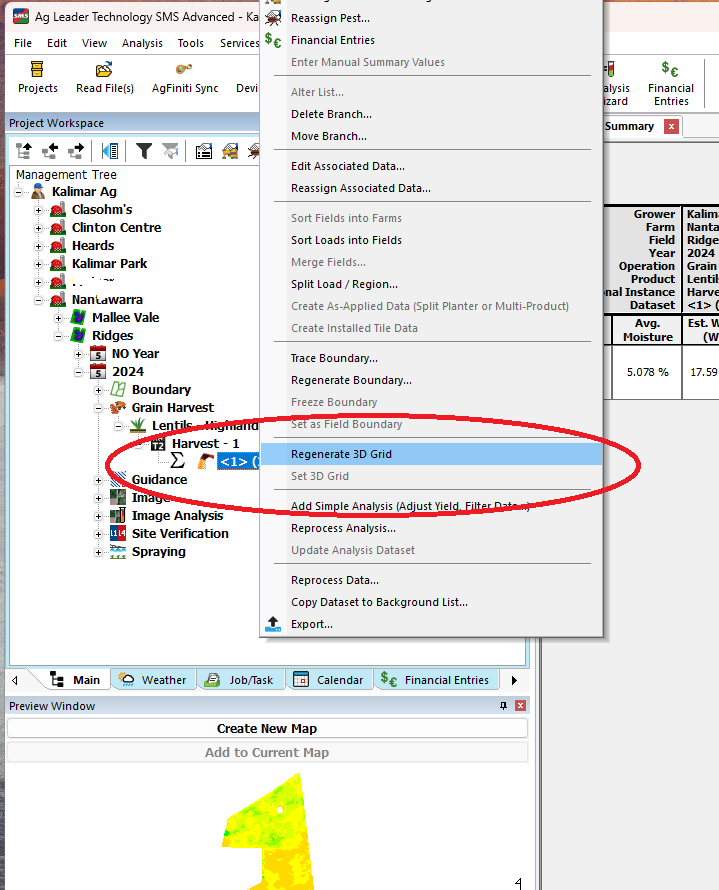
Task: Open the Calendar tab
Action: (x=329, y=680)
